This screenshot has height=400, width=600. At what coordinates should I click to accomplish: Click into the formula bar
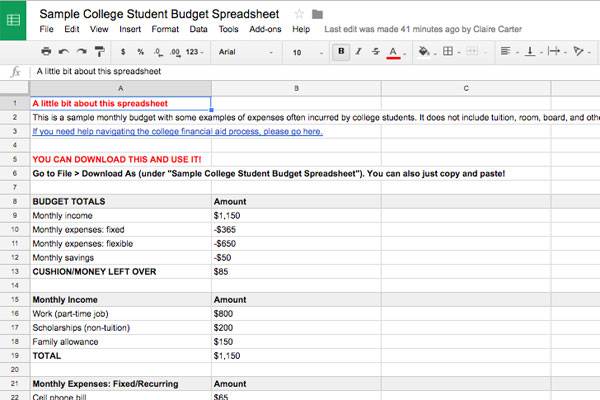click(314, 71)
